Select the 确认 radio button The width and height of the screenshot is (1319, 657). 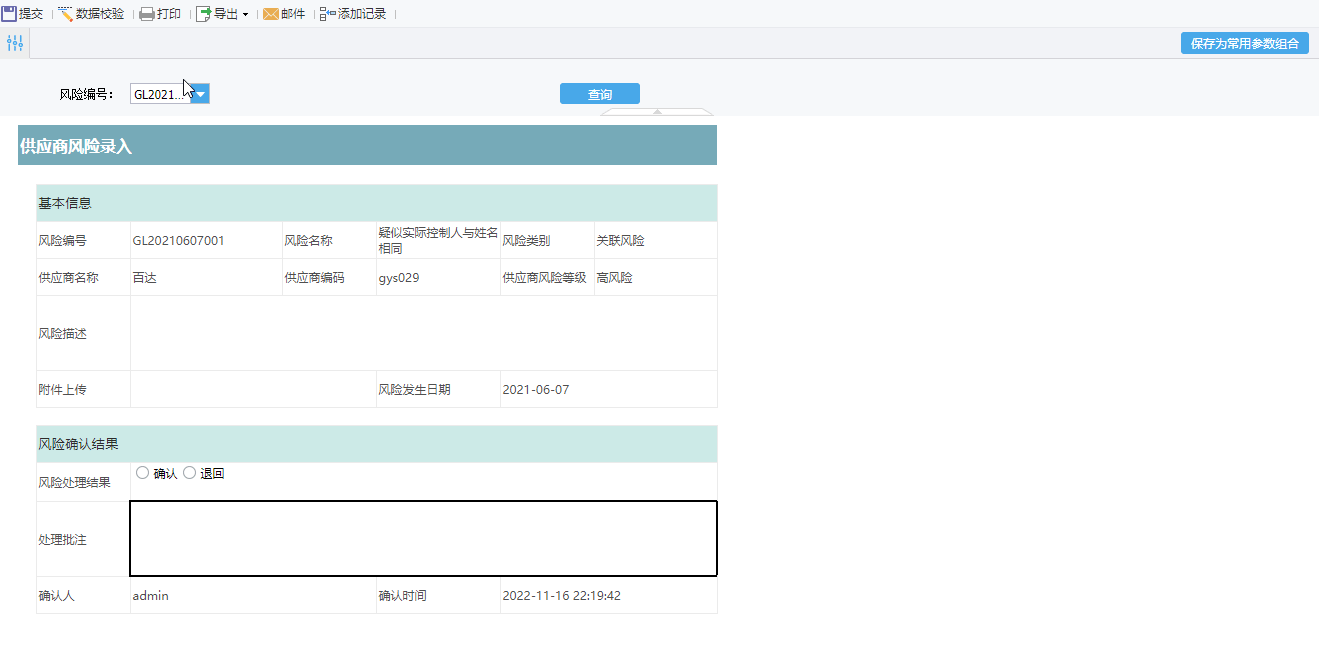142,473
